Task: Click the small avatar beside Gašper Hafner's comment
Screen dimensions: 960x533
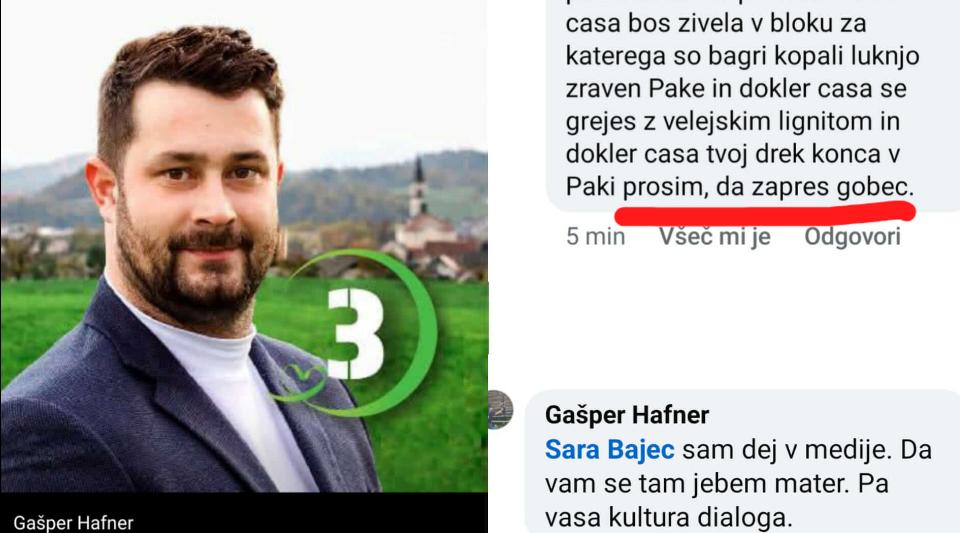Action: tap(500, 409)
